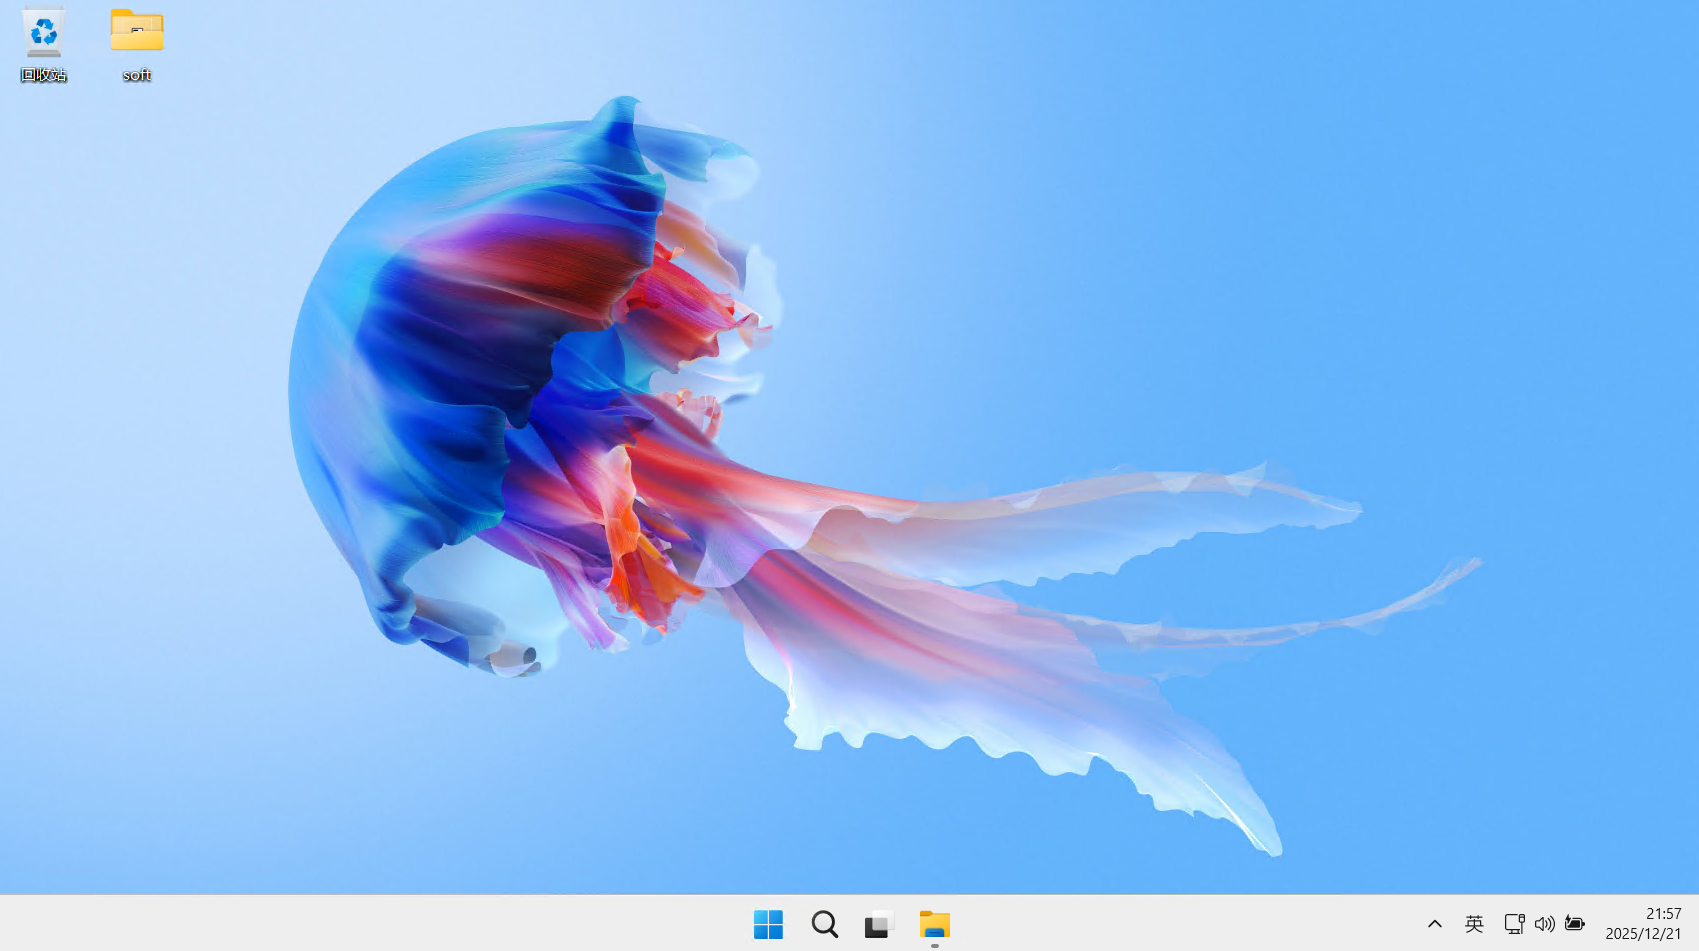Select the Recycle Bin desktop icon
Viewport: 1699px width, 951px height.
point(43,33)
